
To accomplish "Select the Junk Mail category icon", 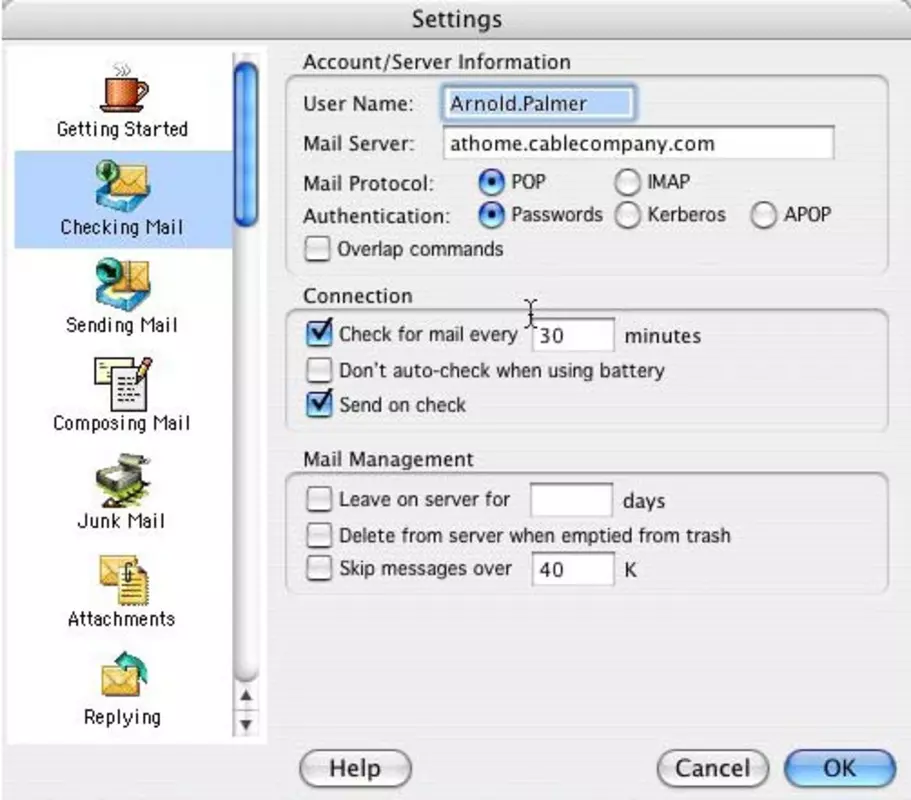I will coord(123,480).
